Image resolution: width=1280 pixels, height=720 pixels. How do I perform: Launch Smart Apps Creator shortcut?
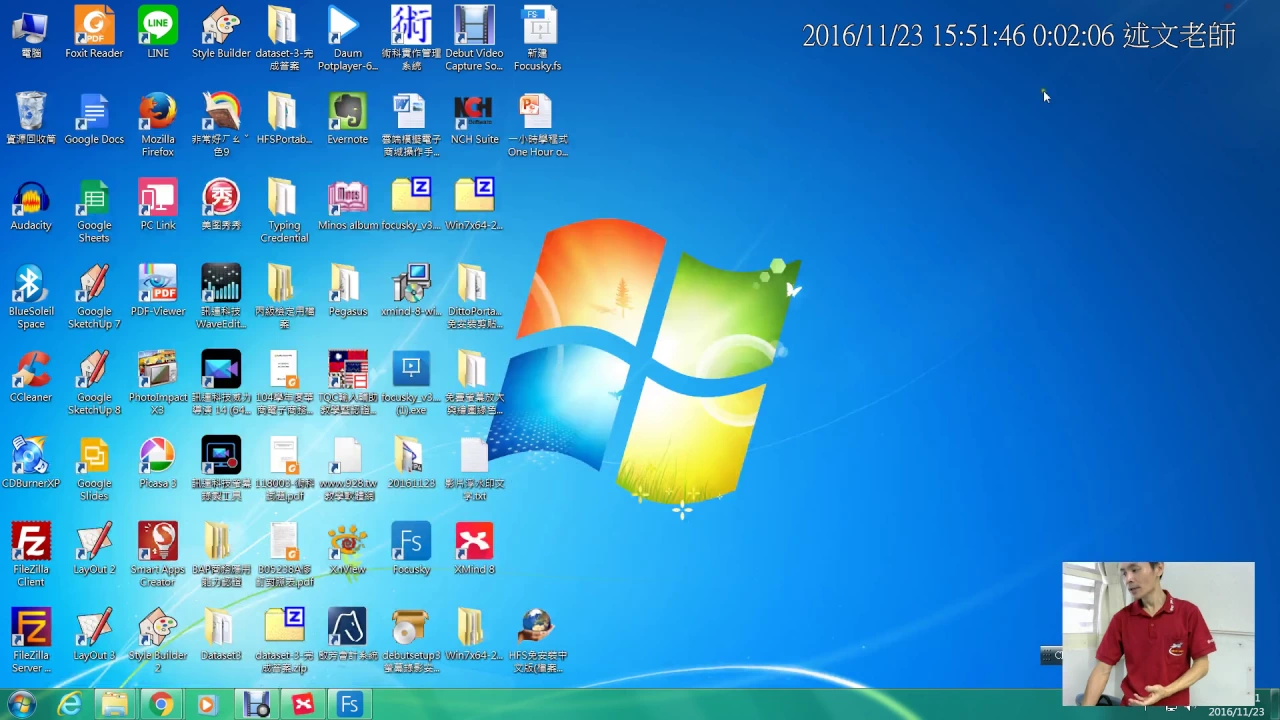[x=158, y=554]
